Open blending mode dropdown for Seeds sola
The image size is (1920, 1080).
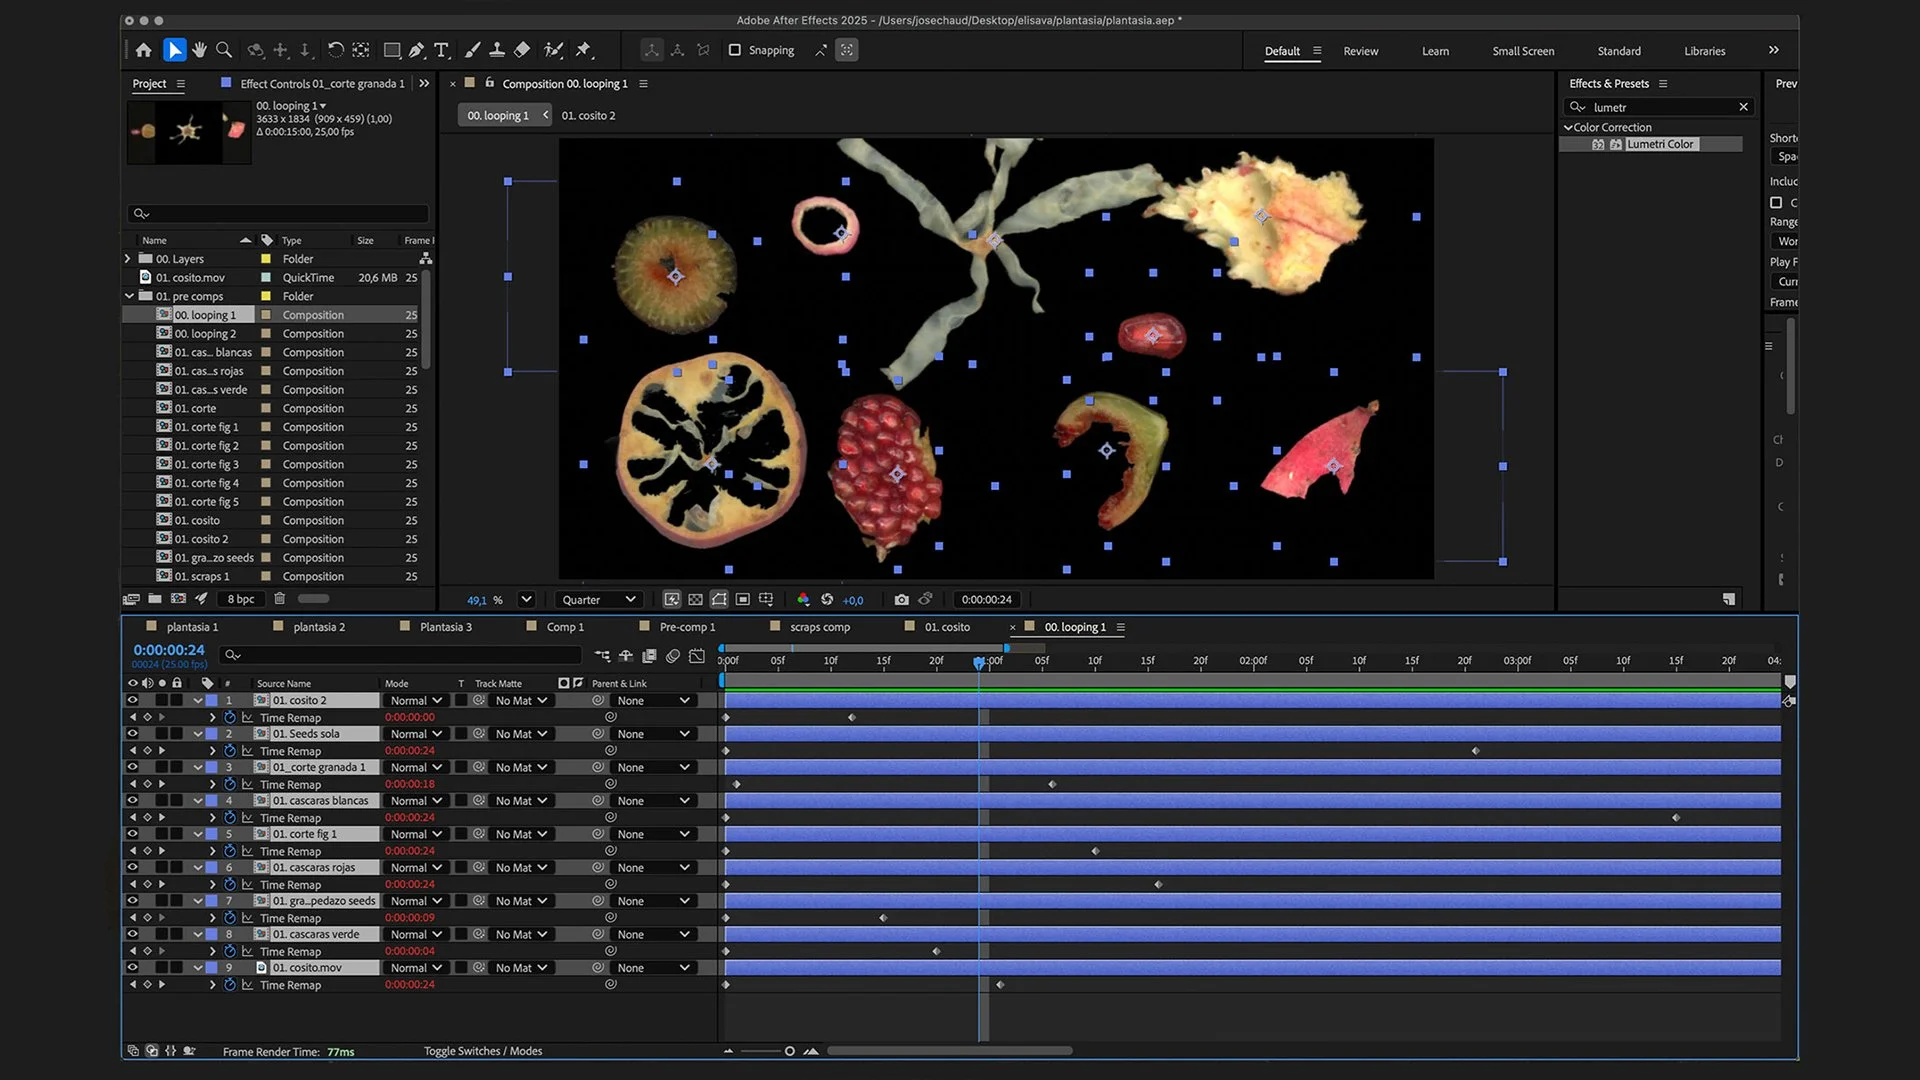pyautogui.click(x=416, y=734)
